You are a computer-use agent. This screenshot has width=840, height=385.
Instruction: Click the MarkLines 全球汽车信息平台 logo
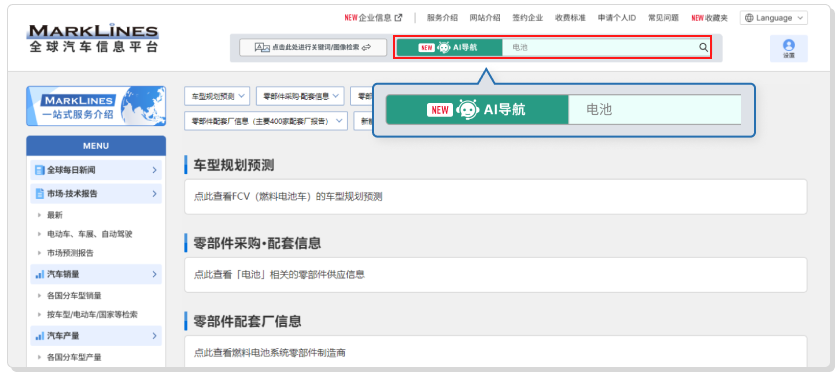coord(94,37)
